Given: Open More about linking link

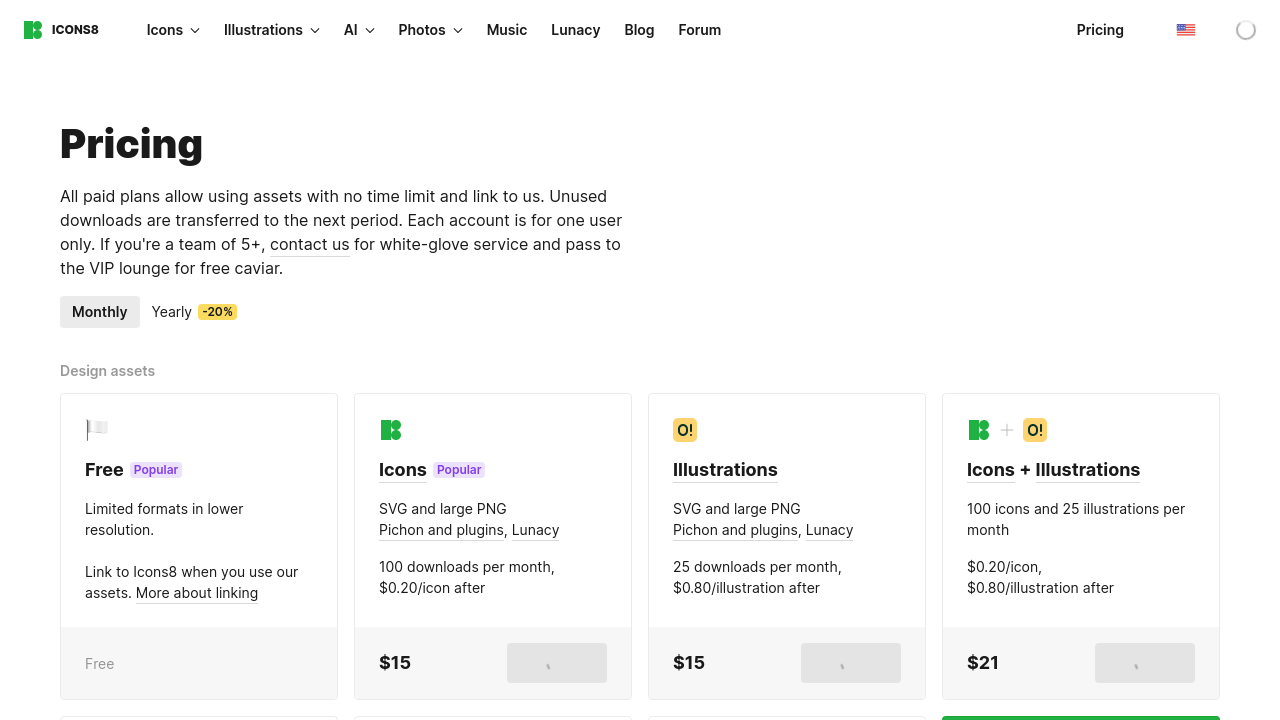Looking at the screenshot, I should click(197, 593).
